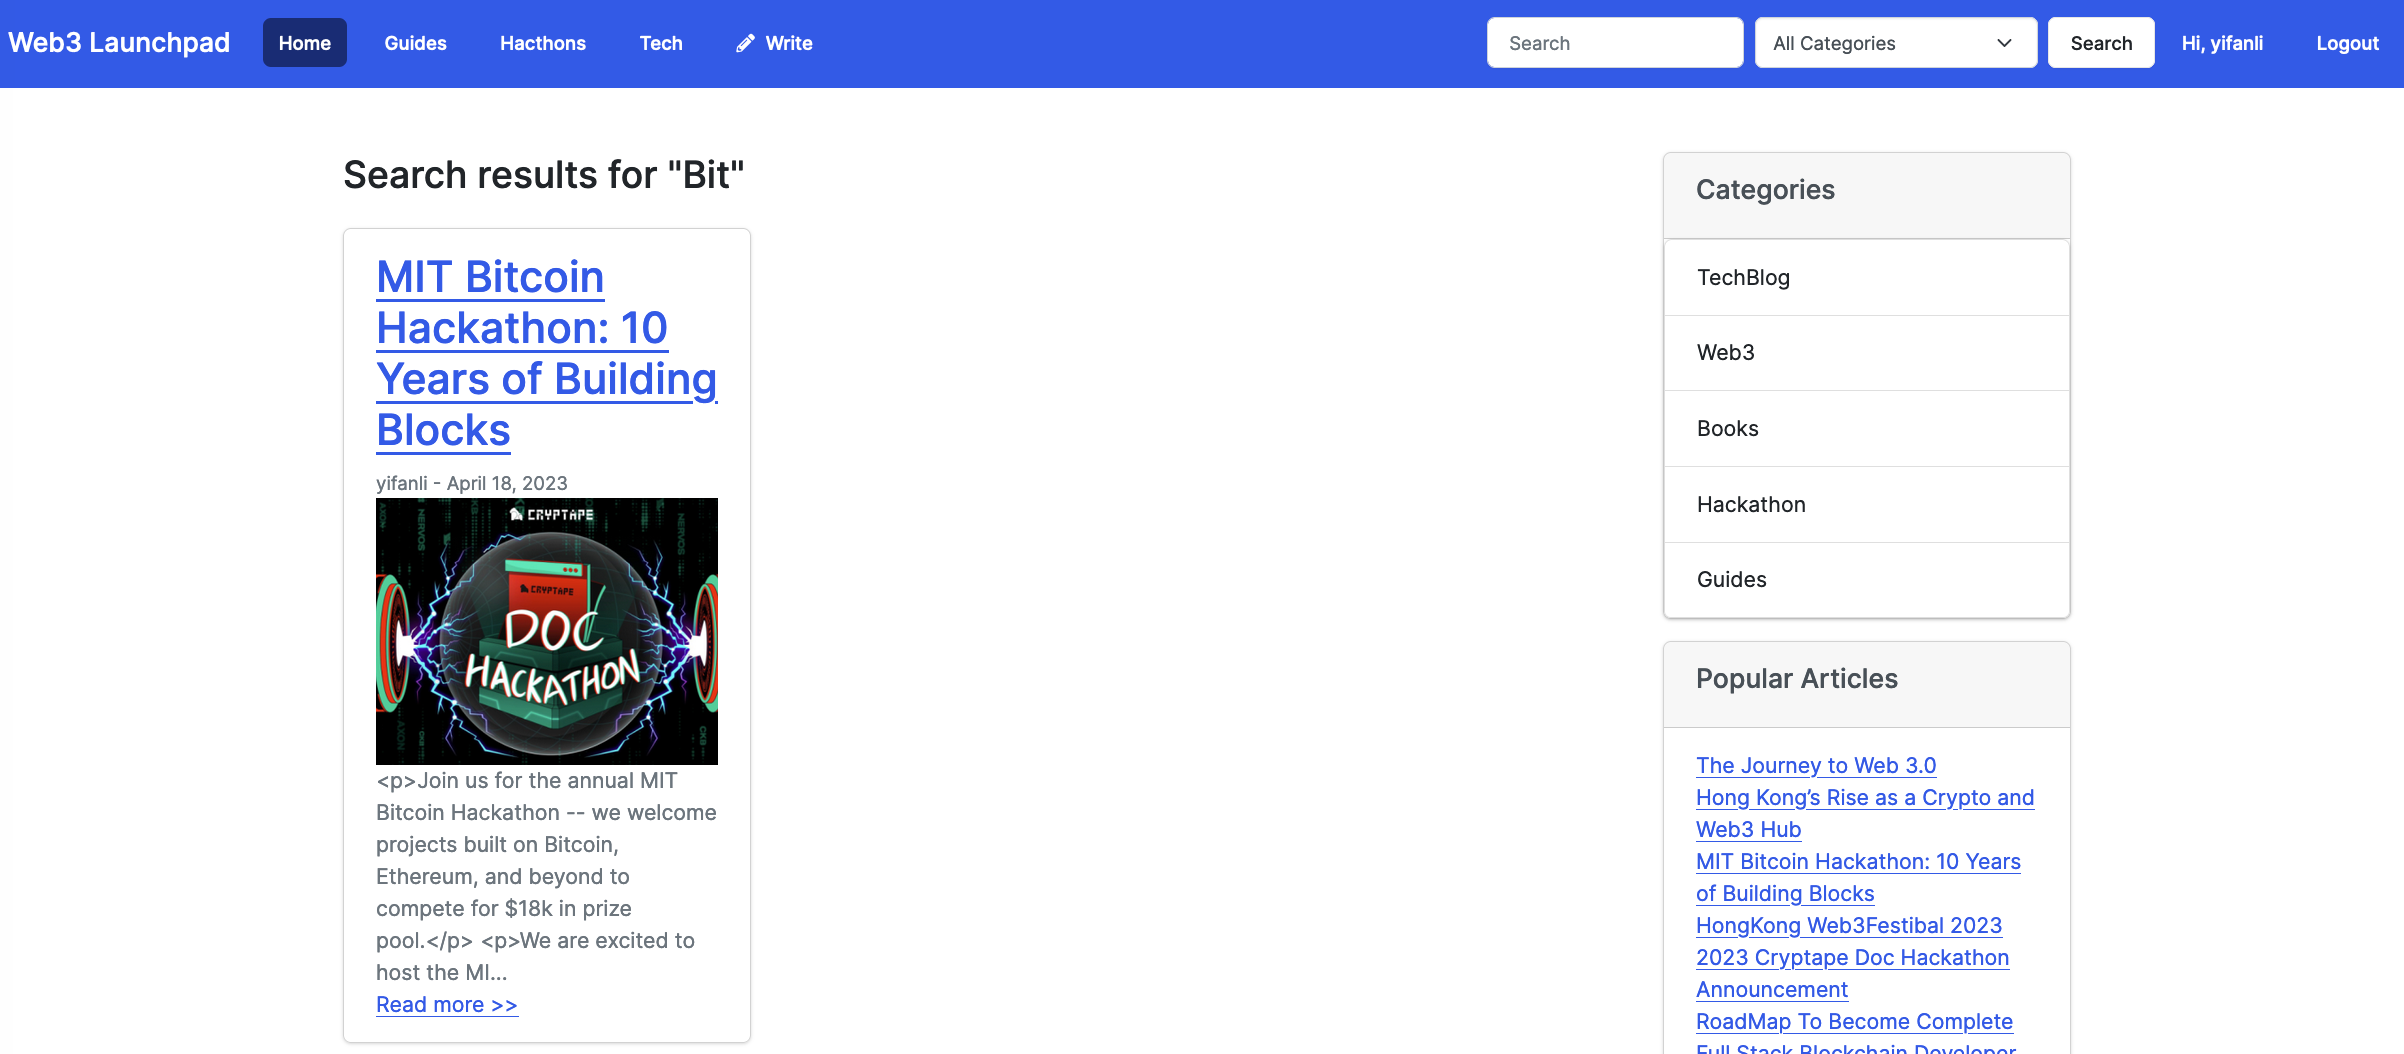Click the Categories panel heading

pyautogui.click(x=1765, y=190)
